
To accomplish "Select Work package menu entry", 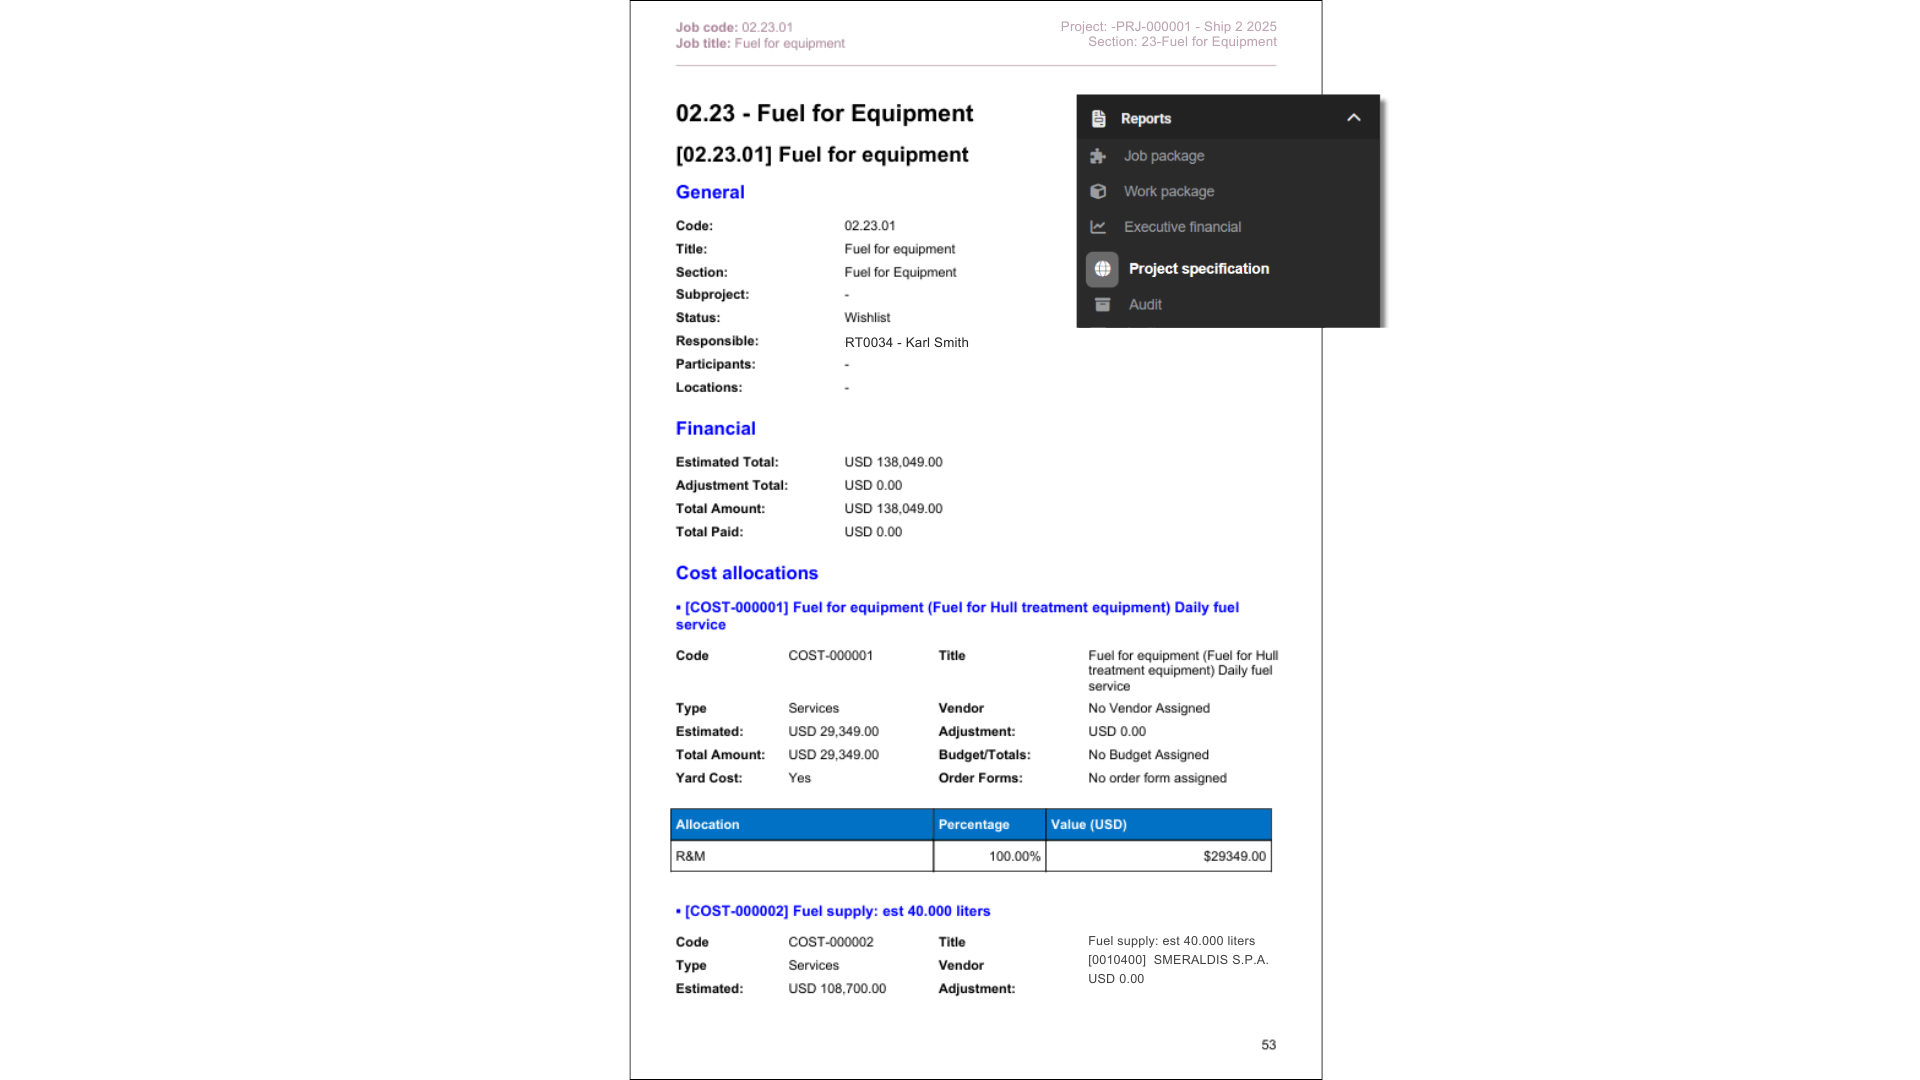I will click(1169, 191).
